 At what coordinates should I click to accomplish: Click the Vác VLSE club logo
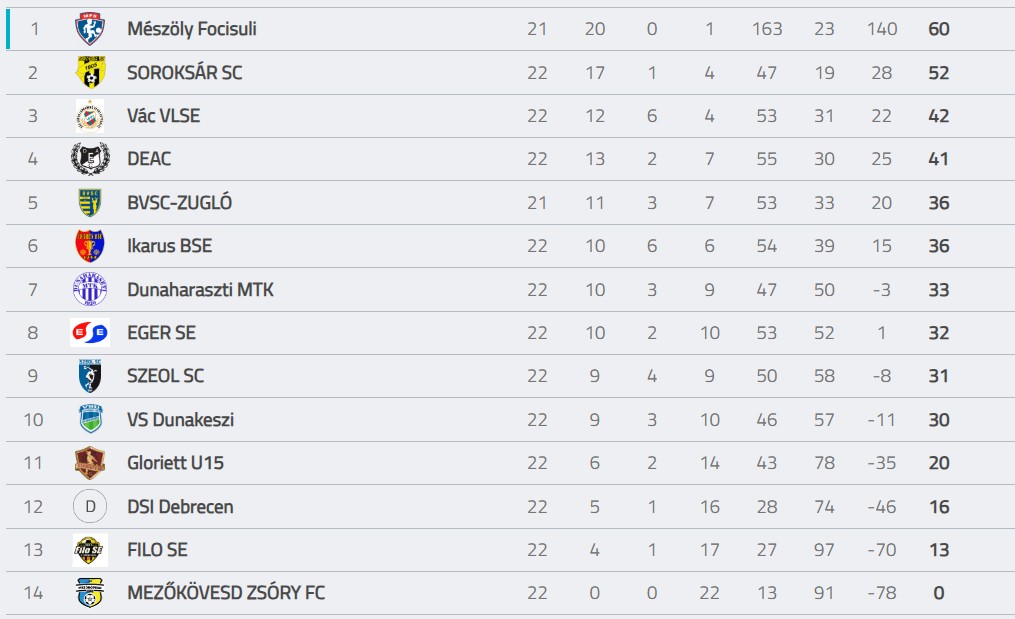click(x=90, y=116)
